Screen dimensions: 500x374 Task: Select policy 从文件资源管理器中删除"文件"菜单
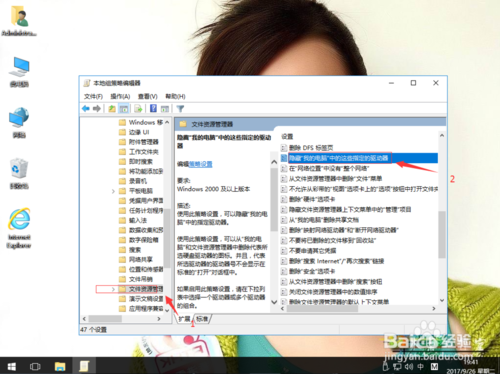click(335, 179)
